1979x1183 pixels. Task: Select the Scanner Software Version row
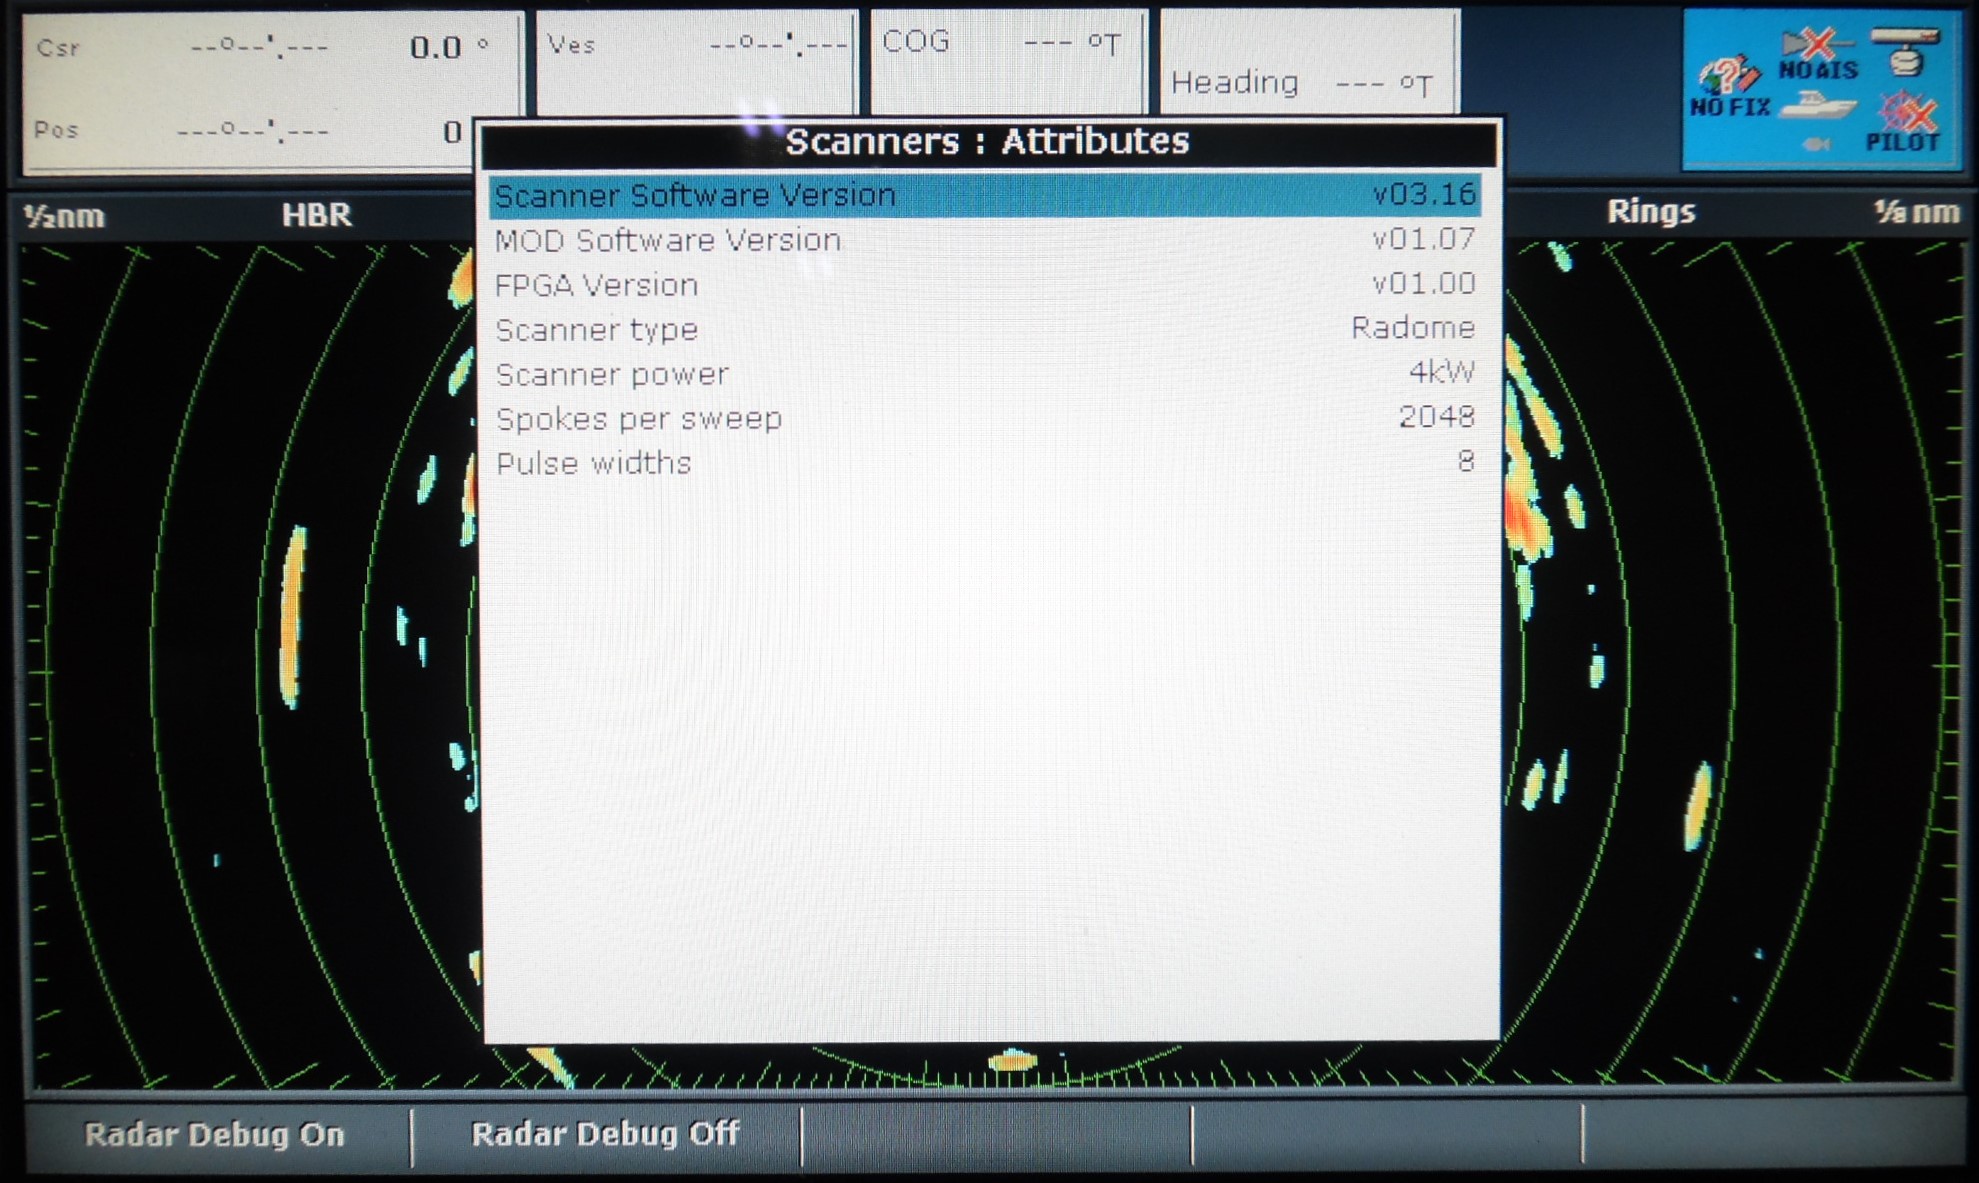(985, 195)
